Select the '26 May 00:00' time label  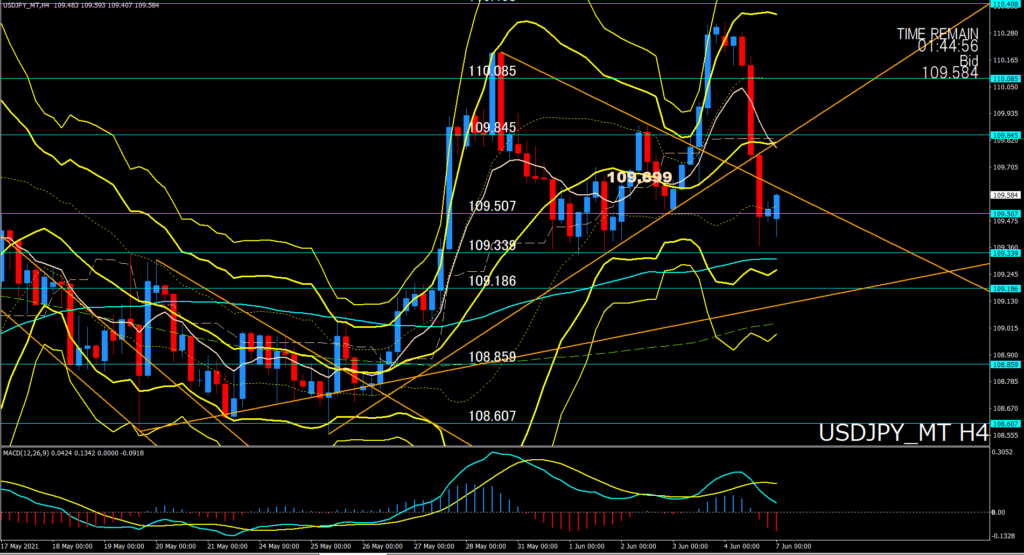pos(382,546)
